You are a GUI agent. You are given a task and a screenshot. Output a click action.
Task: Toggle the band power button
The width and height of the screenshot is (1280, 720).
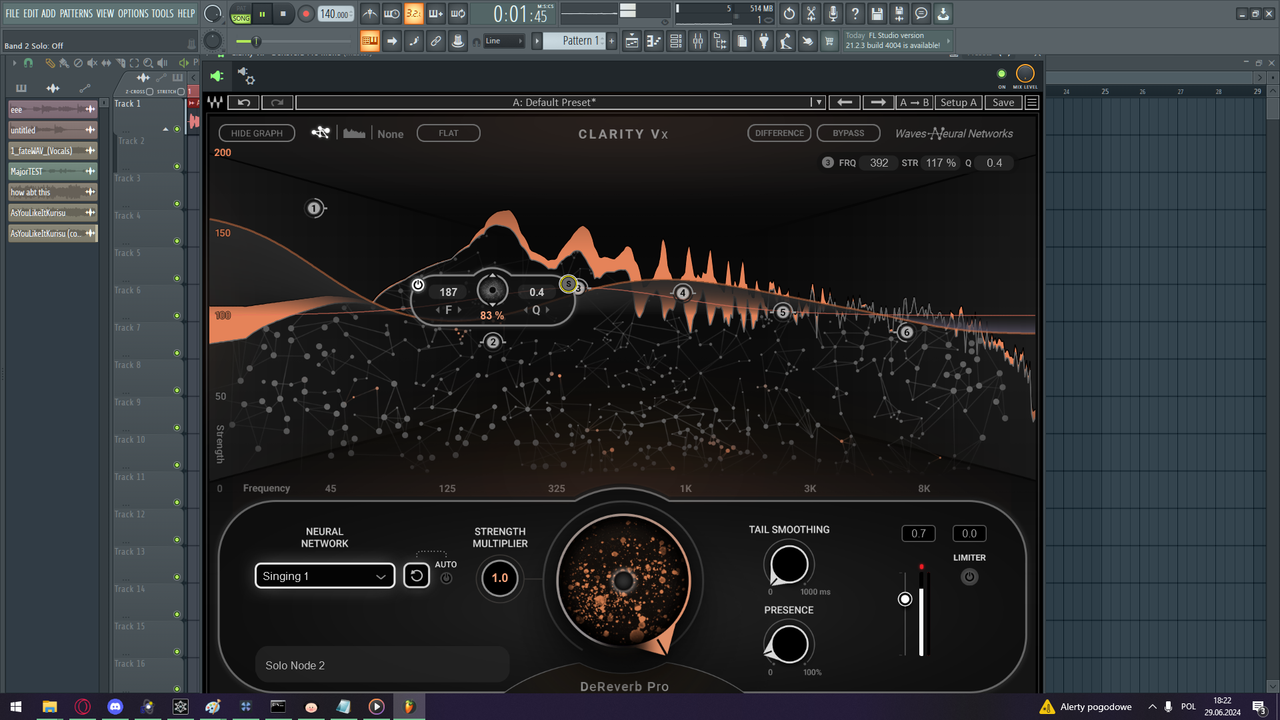(x=418, y=285)
